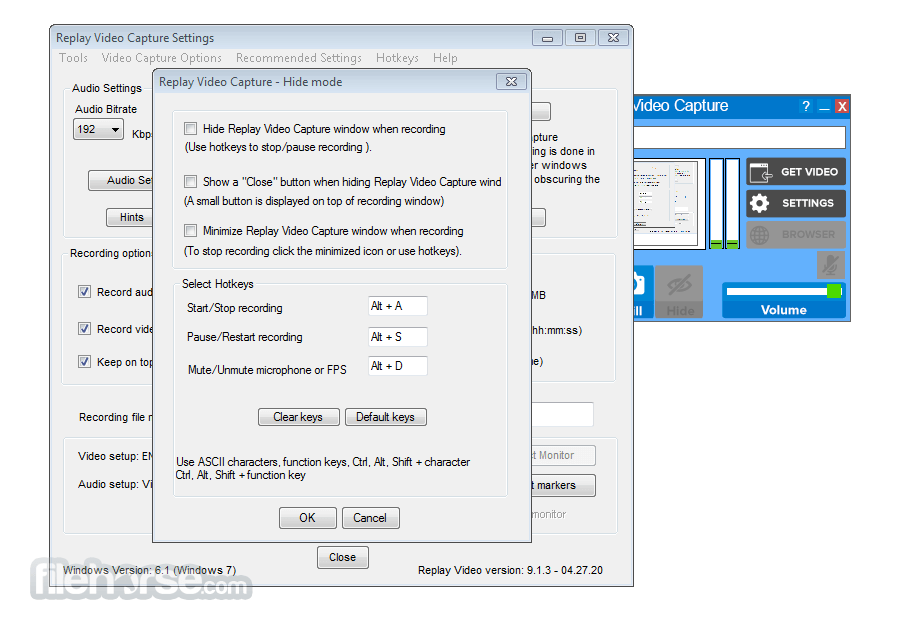Image resolution: width=900 pixels, height=630 pixels.
Task: Open Recommended Settings menu
Action: [x=298, y=58]
